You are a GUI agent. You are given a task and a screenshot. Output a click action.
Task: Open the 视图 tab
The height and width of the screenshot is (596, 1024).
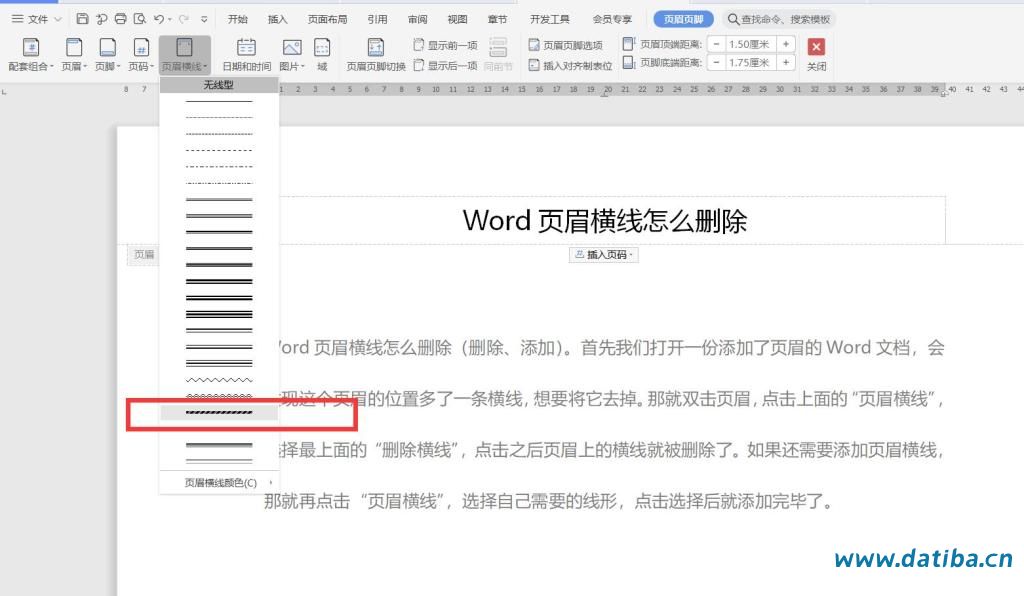point(457,19)
